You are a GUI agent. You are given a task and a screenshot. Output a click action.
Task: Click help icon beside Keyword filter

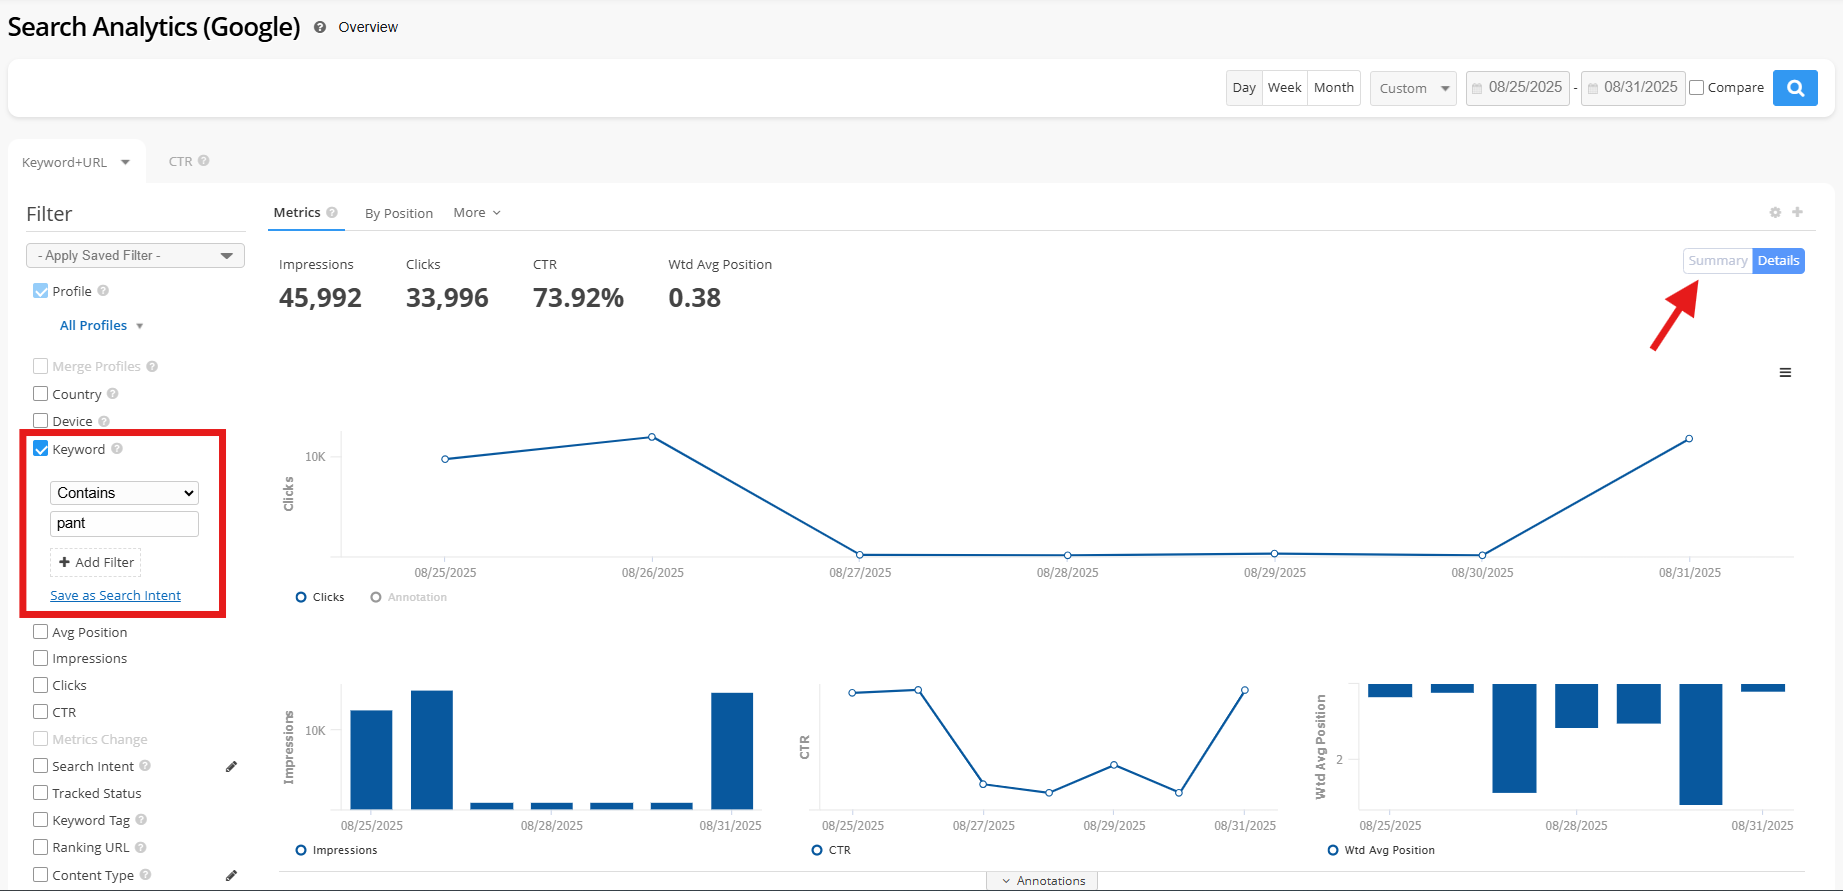pos(117,449)
